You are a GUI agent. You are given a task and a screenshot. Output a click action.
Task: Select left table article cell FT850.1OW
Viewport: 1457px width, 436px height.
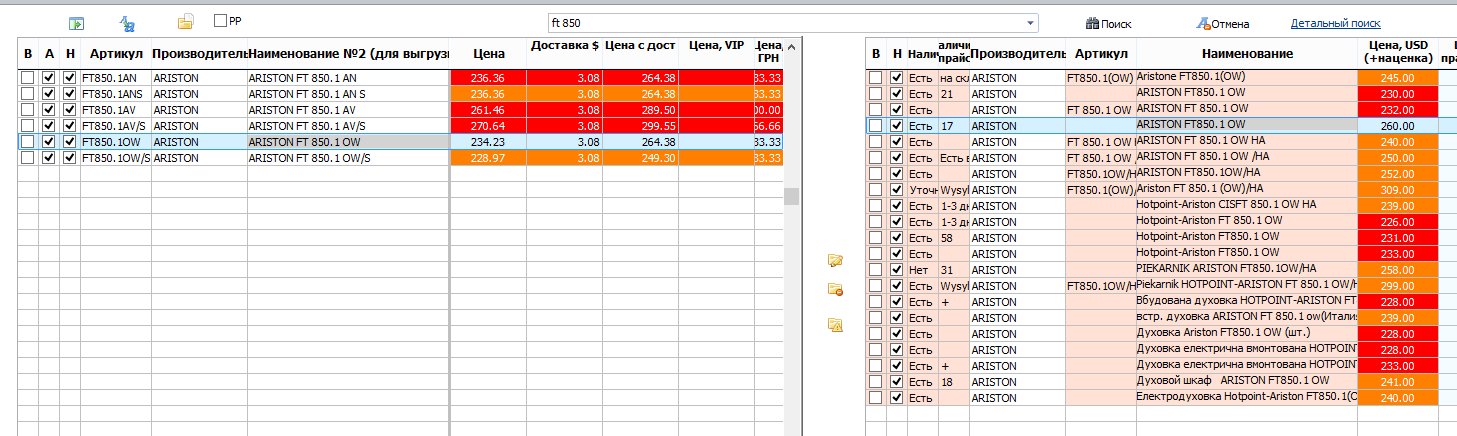click(116, 142)
